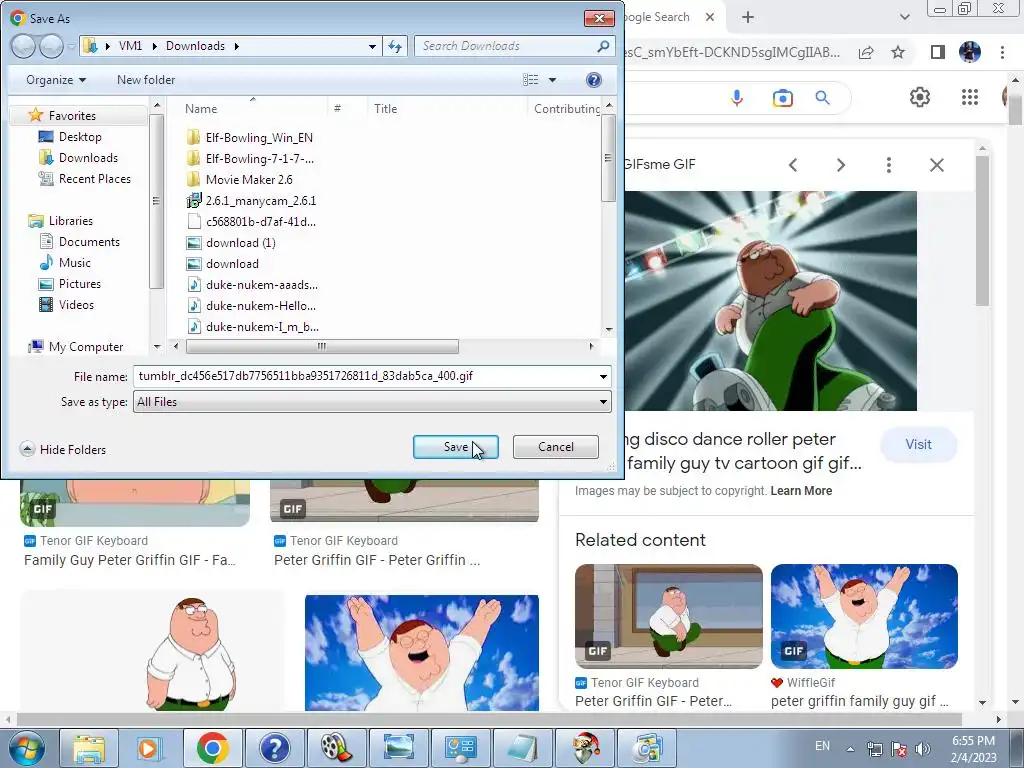Select the download (1) image file
1024x768 pixels.
pyautogui.click(x=240, y=242)
